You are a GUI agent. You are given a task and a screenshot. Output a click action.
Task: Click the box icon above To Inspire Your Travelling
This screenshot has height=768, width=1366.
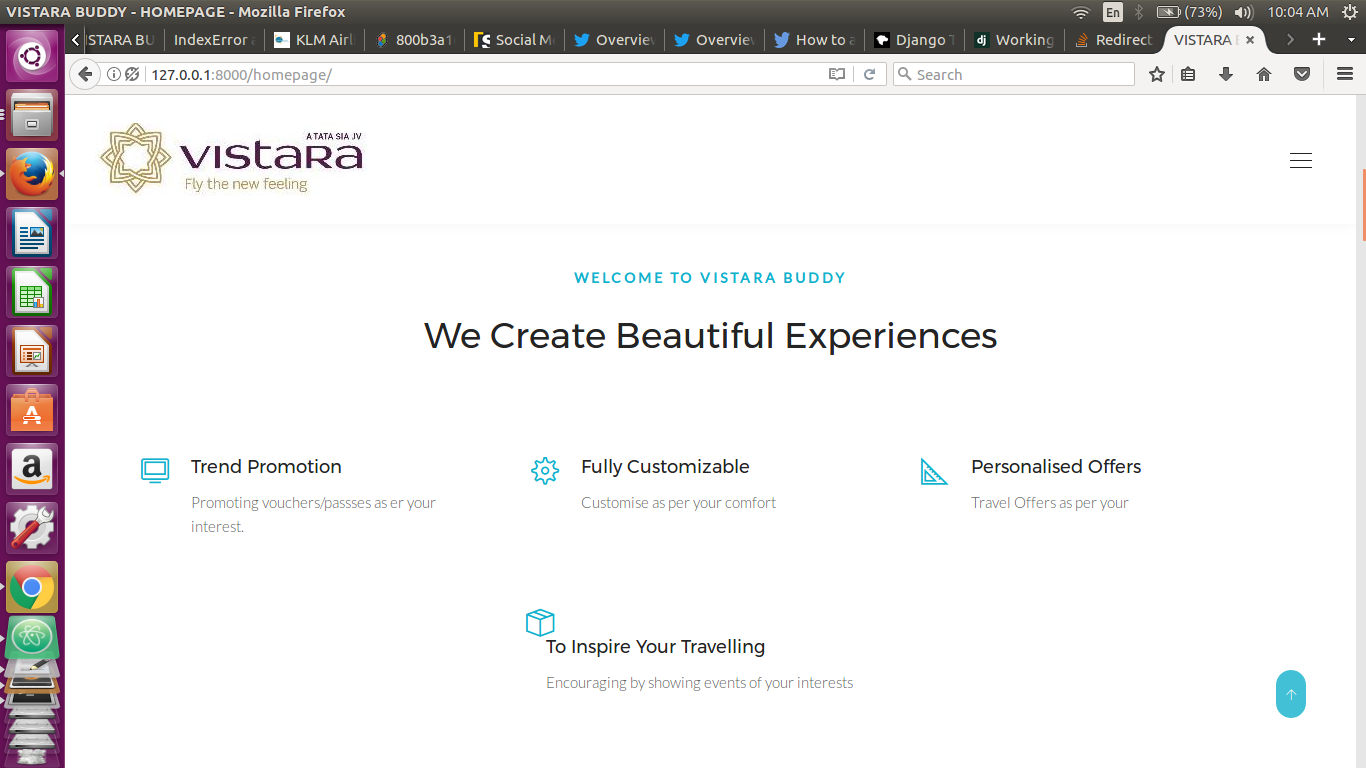(540, 623)
